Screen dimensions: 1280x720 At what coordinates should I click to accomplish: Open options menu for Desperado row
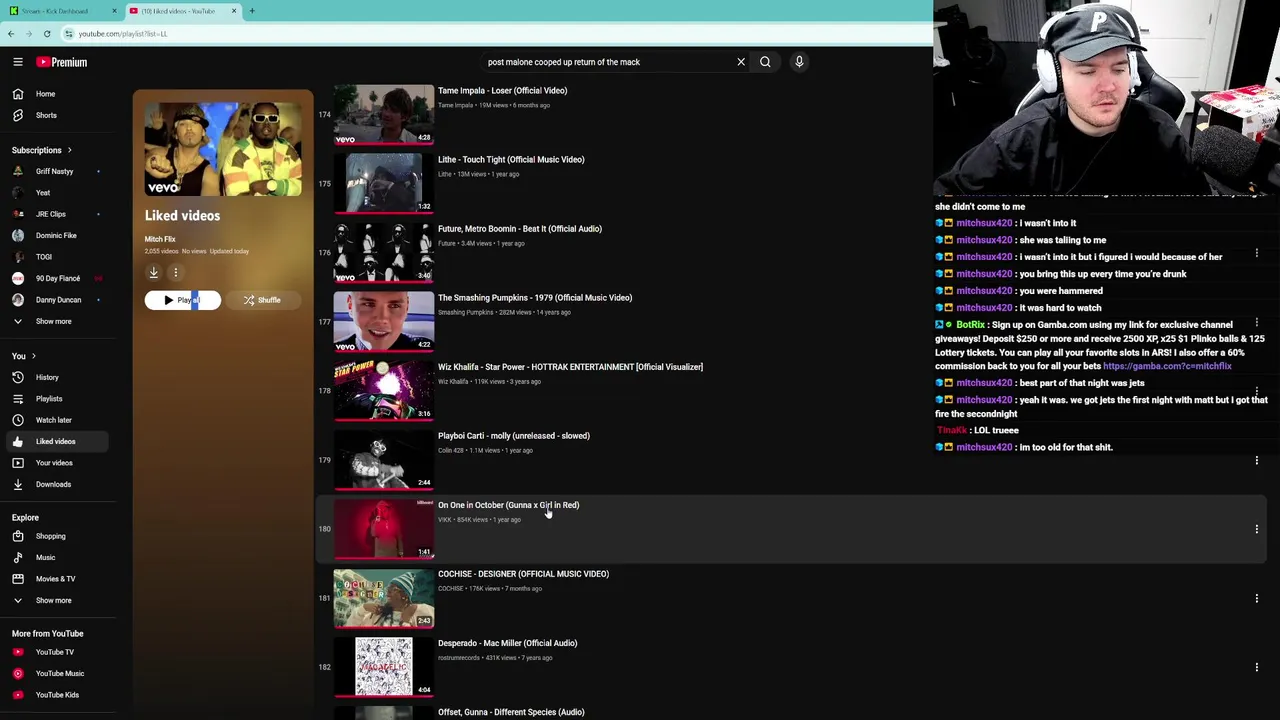[1257, 667]
